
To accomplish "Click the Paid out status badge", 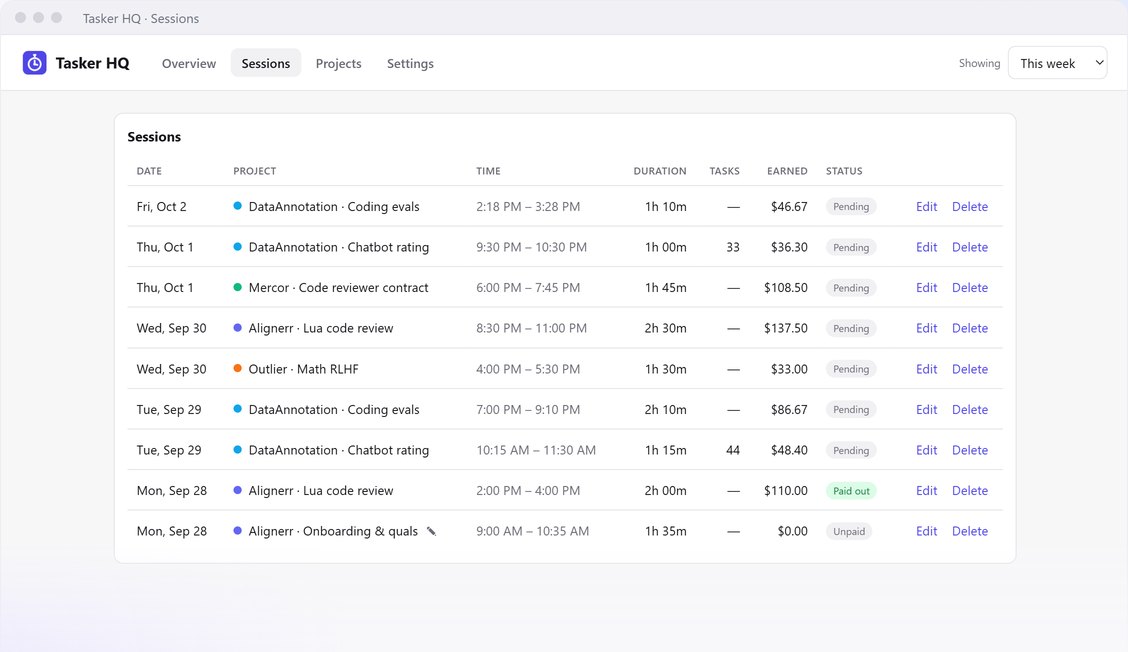I will [851, 491].
